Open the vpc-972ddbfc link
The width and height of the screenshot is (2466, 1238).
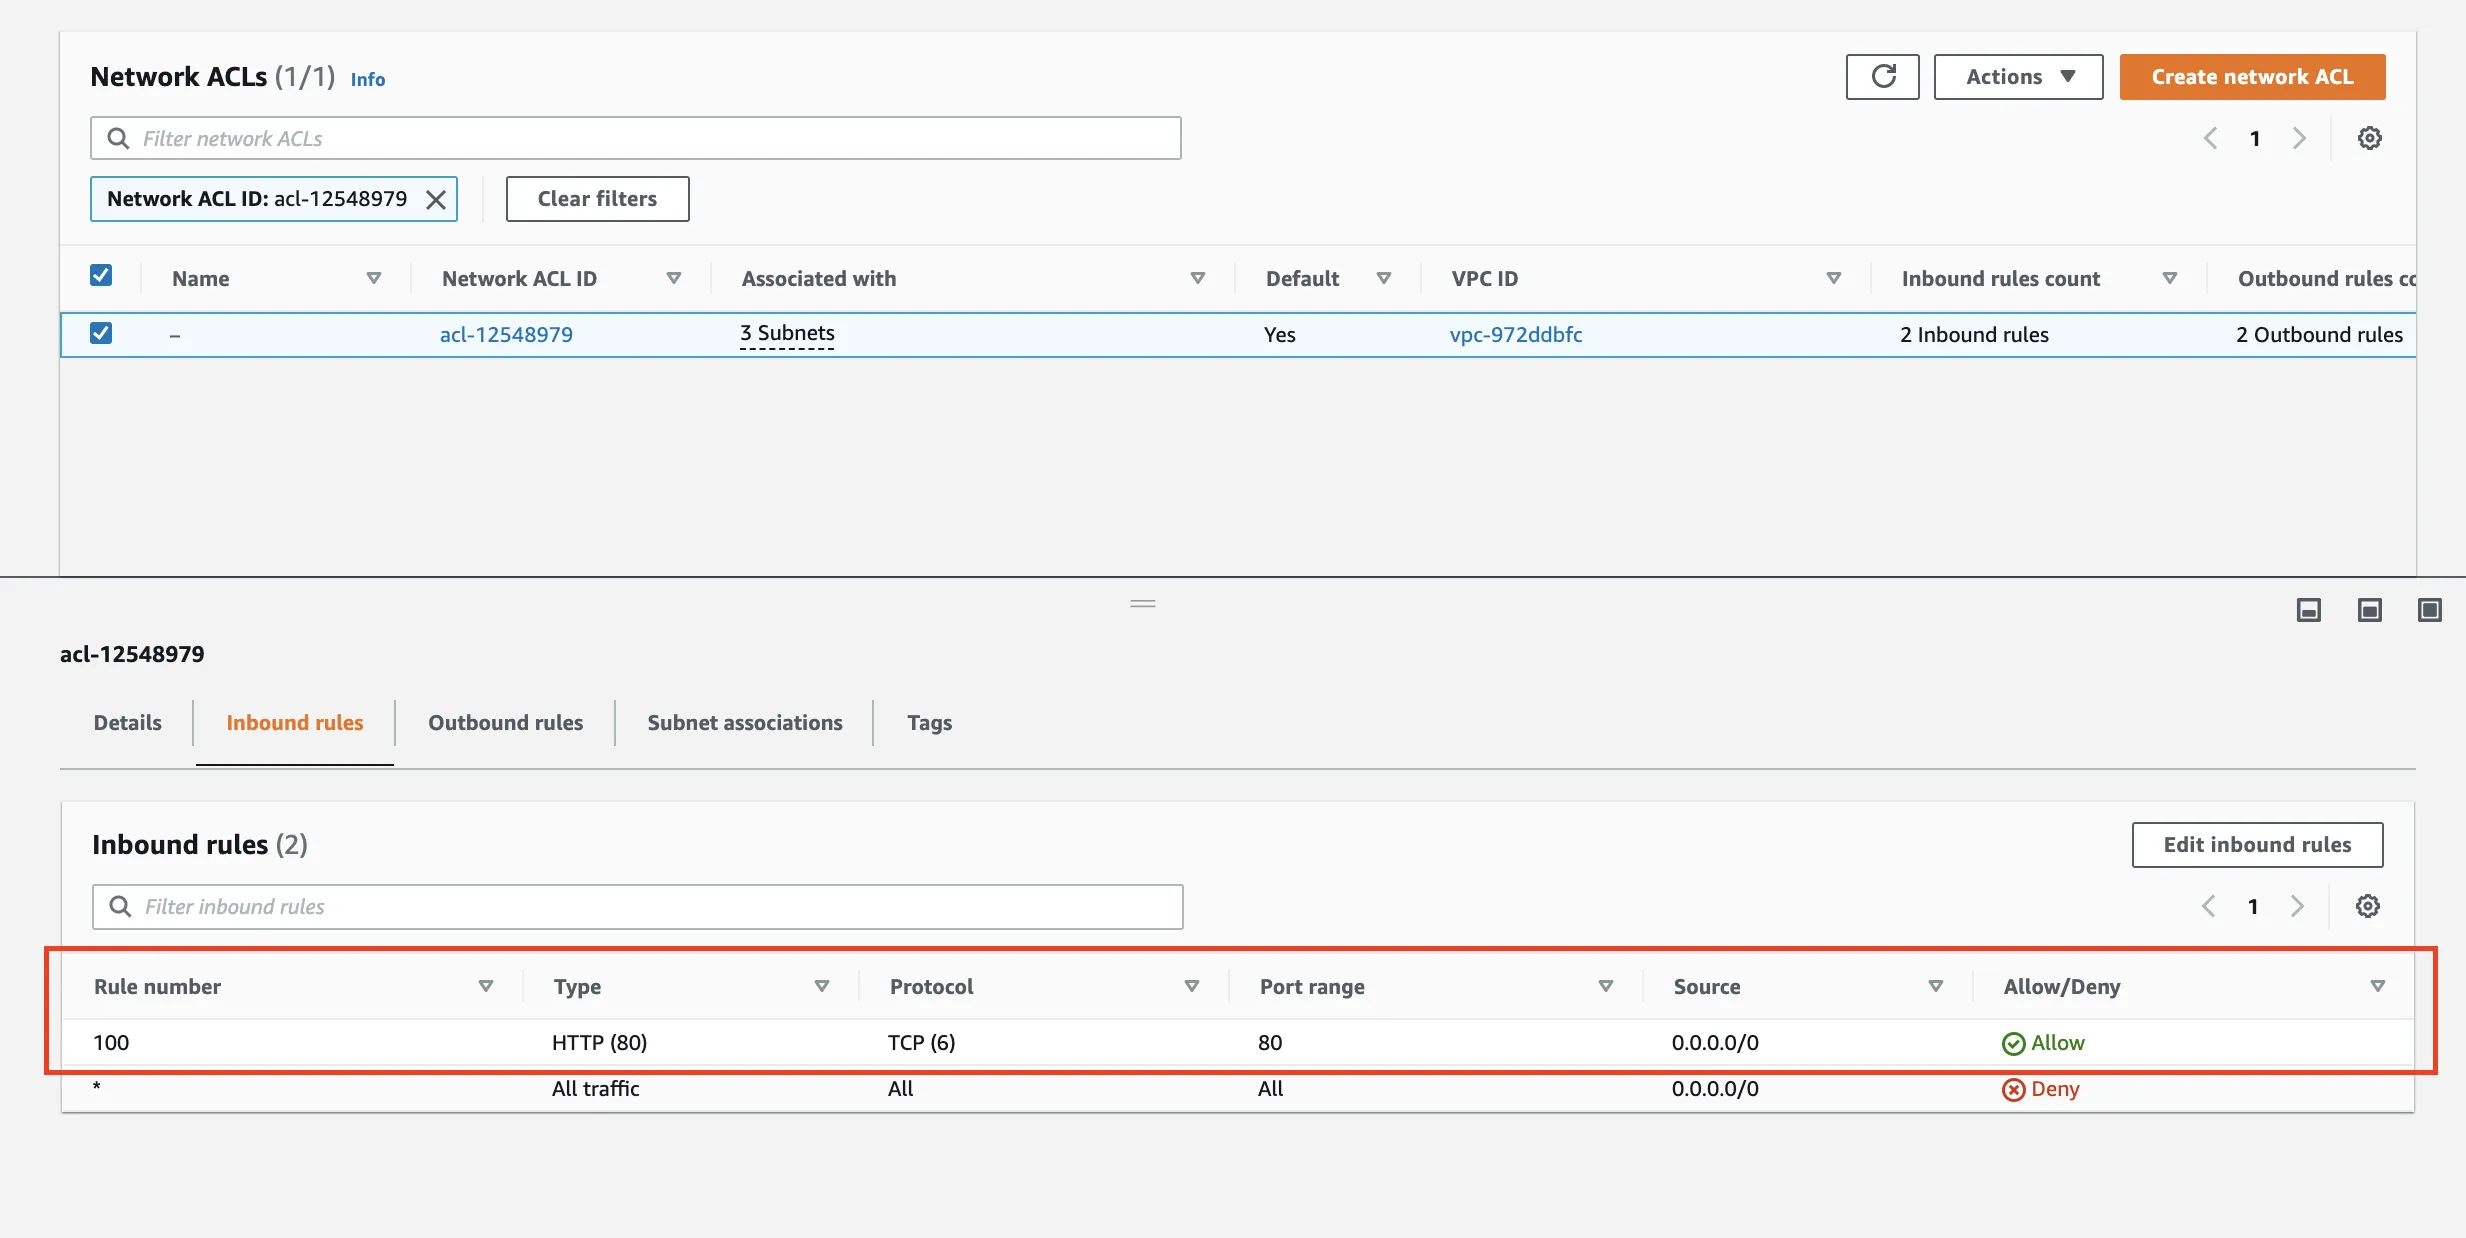coord(1515,334)
